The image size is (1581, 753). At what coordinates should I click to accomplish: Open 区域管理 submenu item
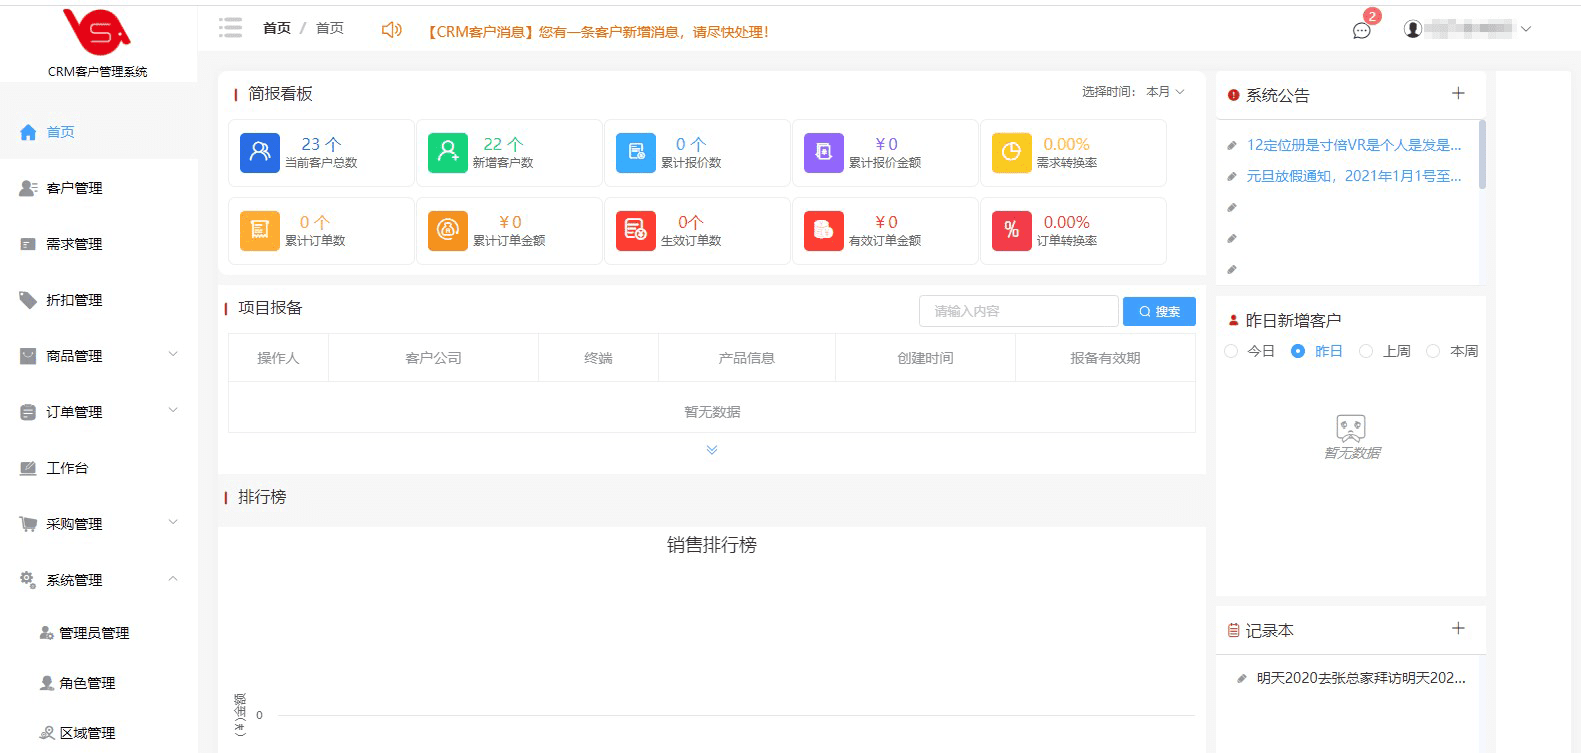98,733
